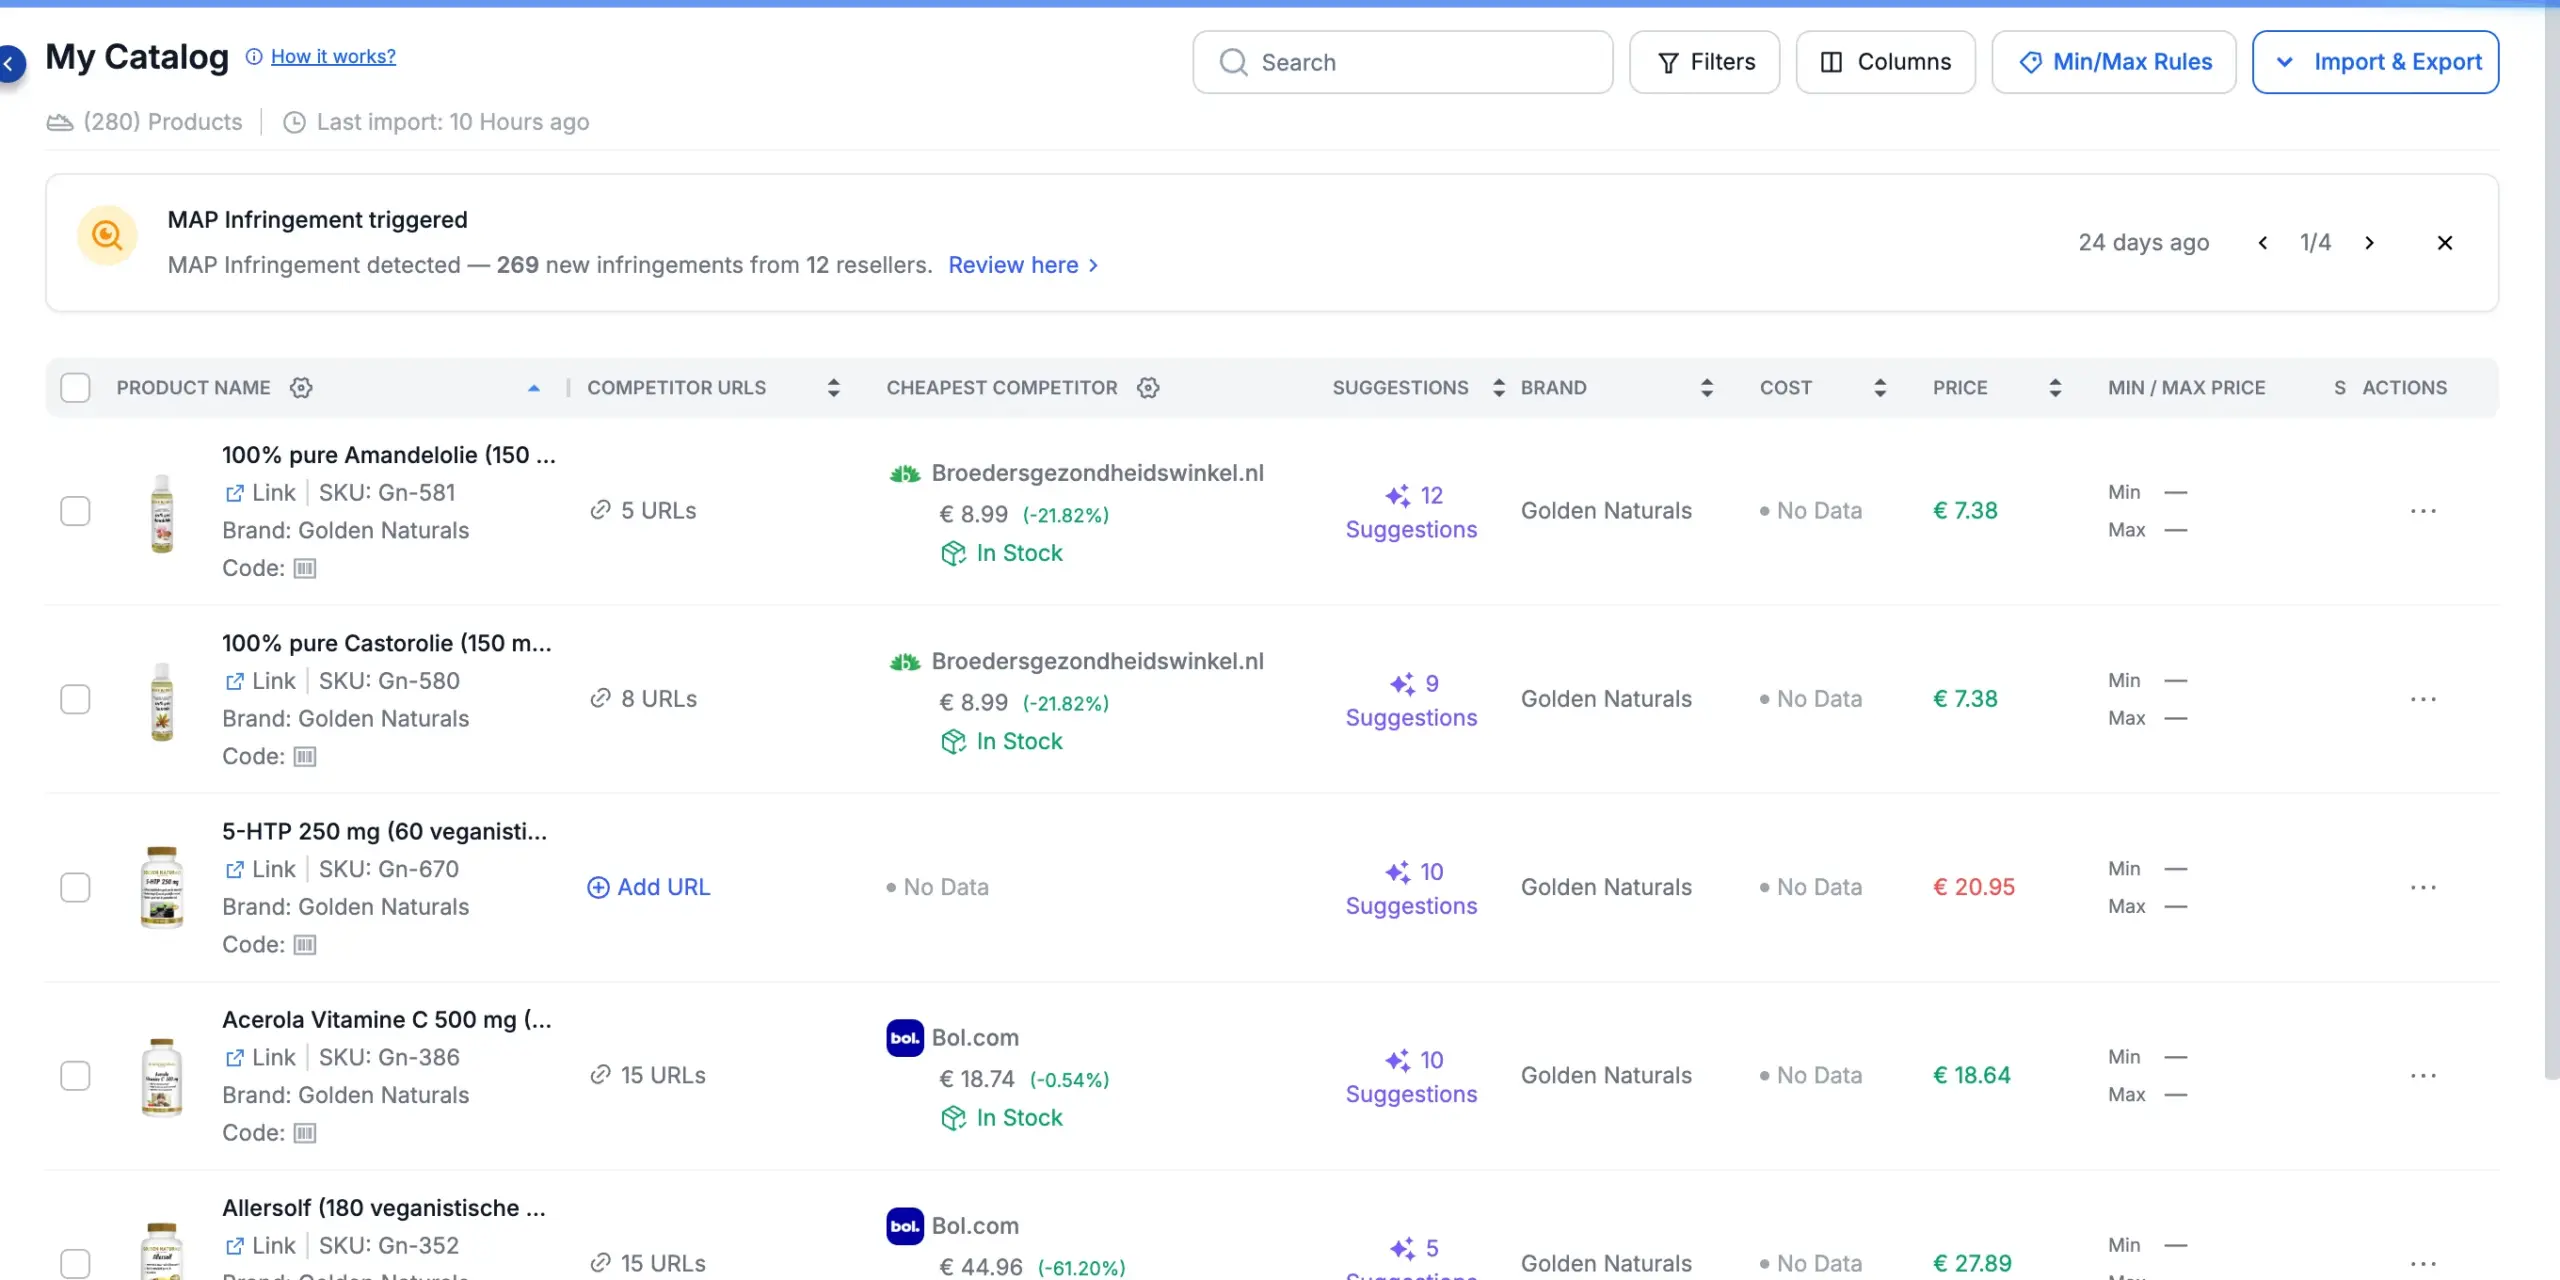Open 12 Suggestions for Amandelolie

1411,512
